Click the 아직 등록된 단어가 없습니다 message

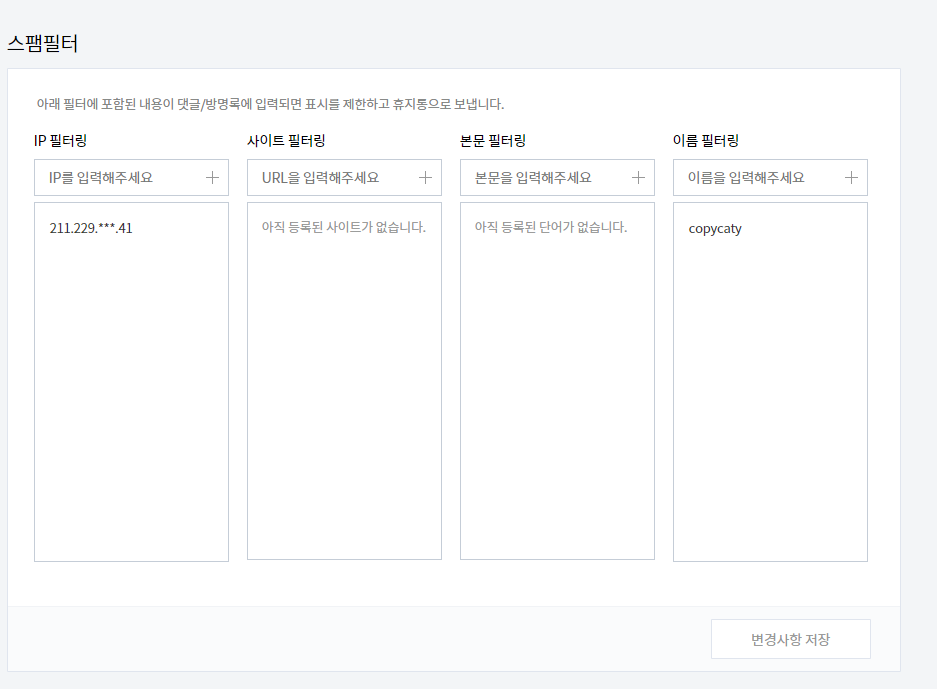pos(551,227)
